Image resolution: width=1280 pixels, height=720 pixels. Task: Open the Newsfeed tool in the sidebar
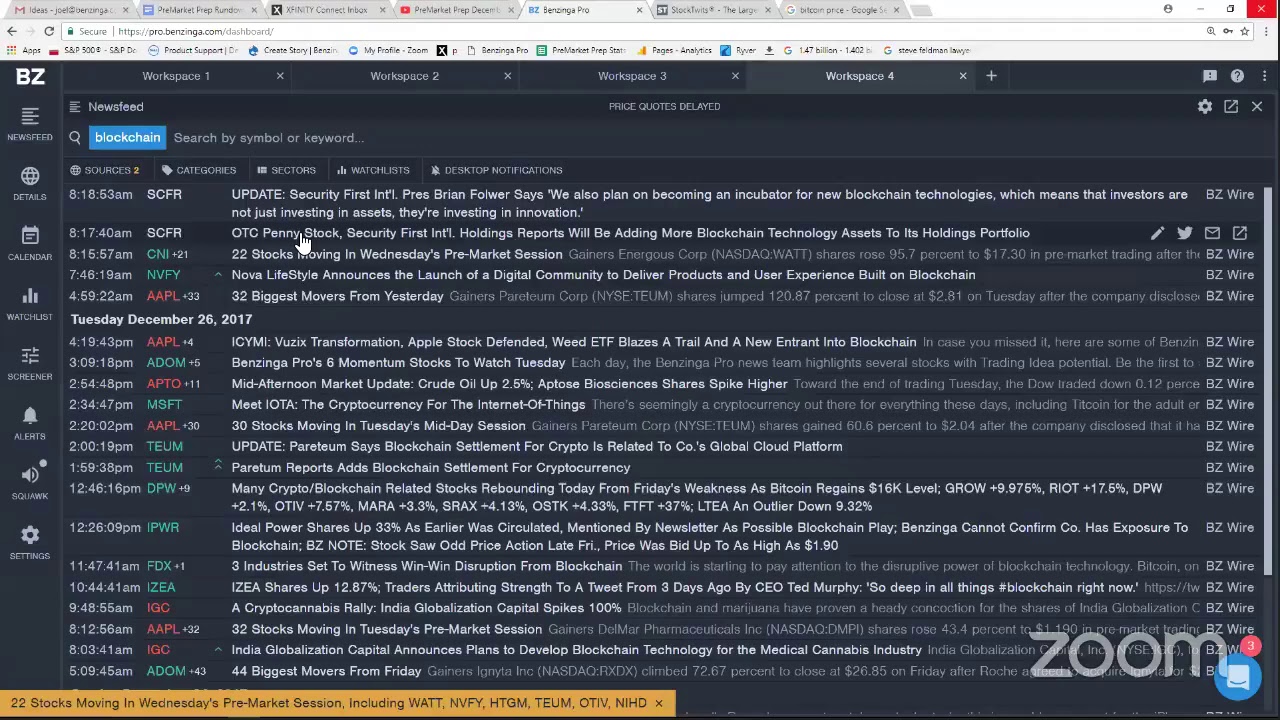coord(30,124)
